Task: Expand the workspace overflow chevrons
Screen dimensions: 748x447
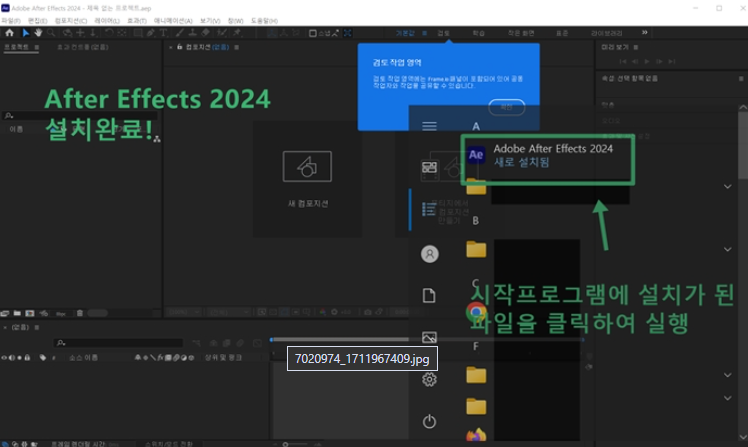Action: [x=644, y=33]
